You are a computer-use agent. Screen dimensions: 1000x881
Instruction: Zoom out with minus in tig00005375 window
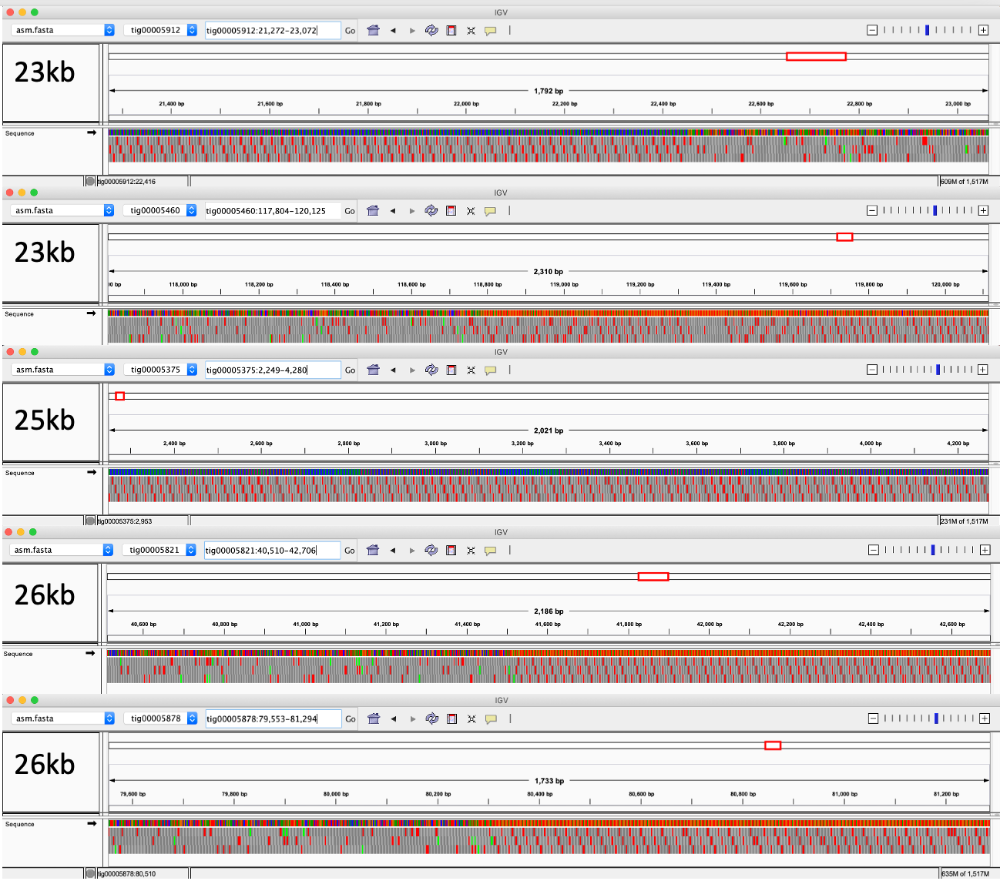pos(872,369)
